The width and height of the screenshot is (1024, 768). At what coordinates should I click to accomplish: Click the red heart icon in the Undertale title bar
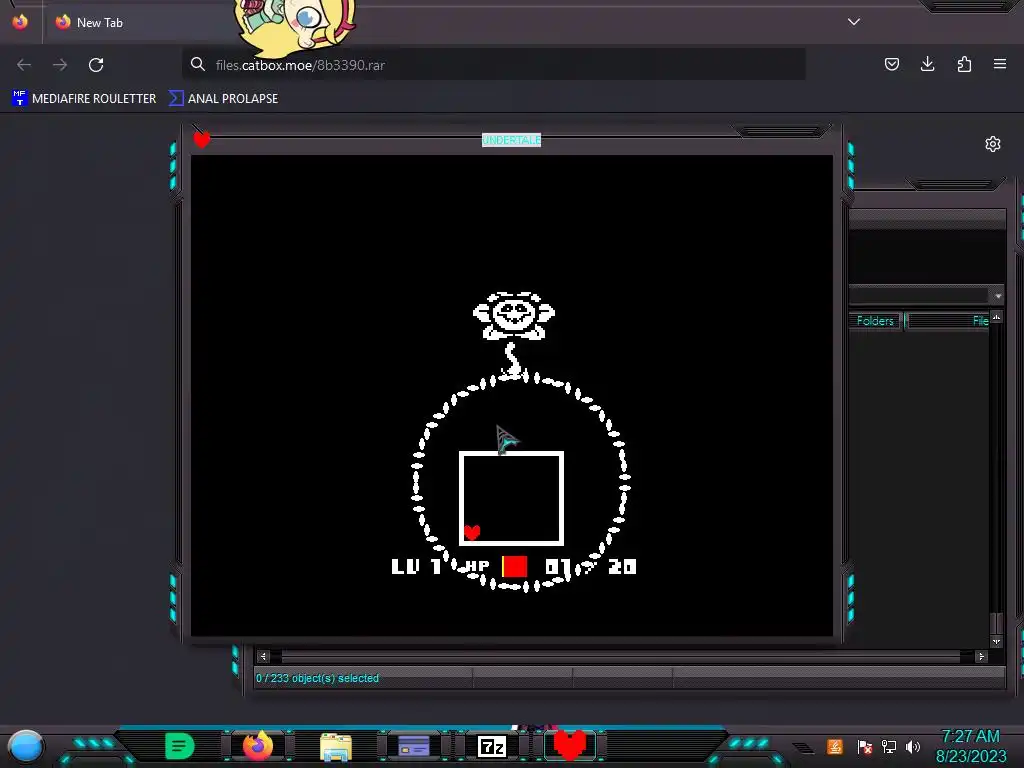(x=202, y=139)
